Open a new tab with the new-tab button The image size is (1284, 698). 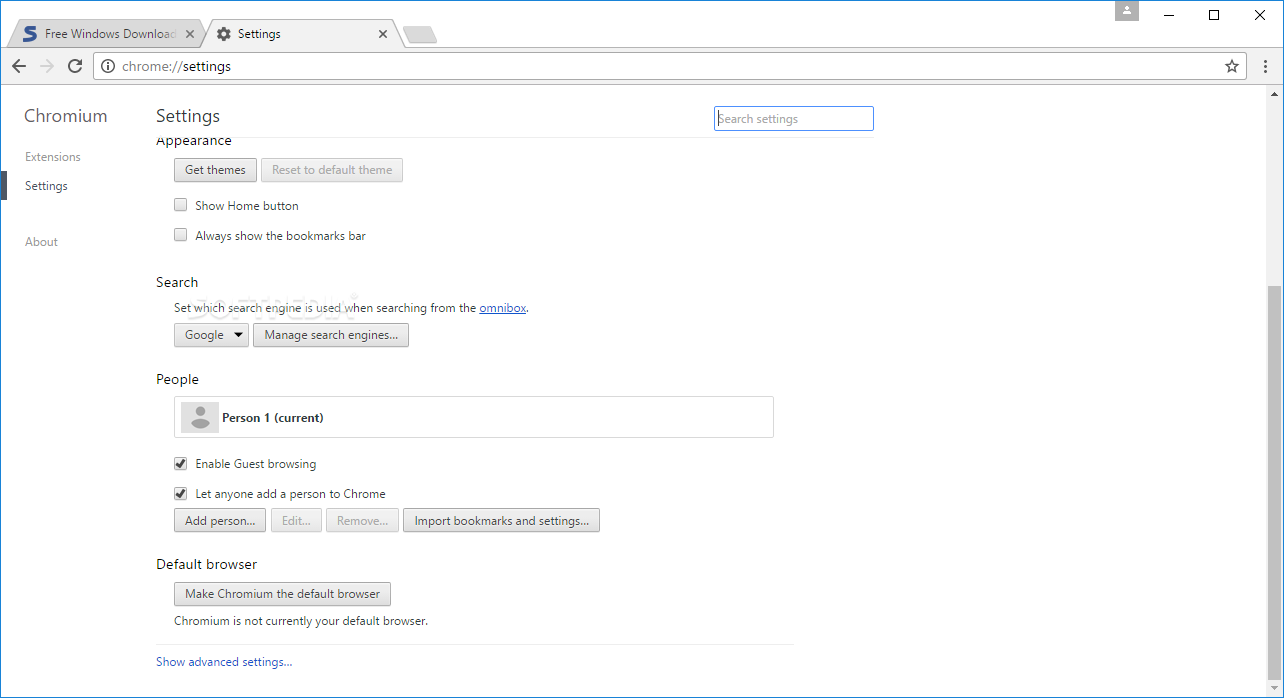tap(420, 35)
